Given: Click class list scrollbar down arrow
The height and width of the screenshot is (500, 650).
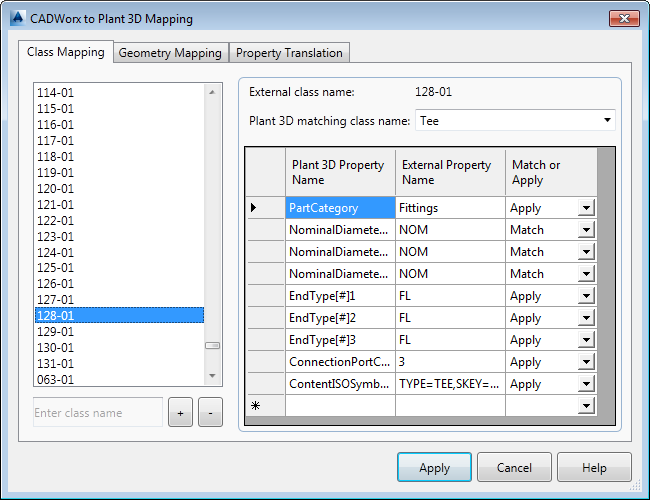Looking at the screenshot, I should (212, 376).
